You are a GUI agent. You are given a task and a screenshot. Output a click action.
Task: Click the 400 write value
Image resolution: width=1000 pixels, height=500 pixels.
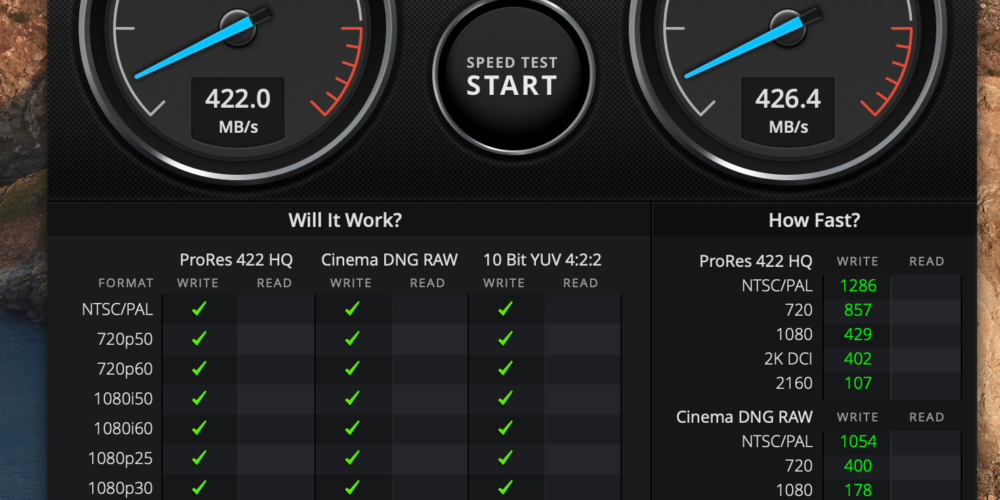(x=858, y=466)
